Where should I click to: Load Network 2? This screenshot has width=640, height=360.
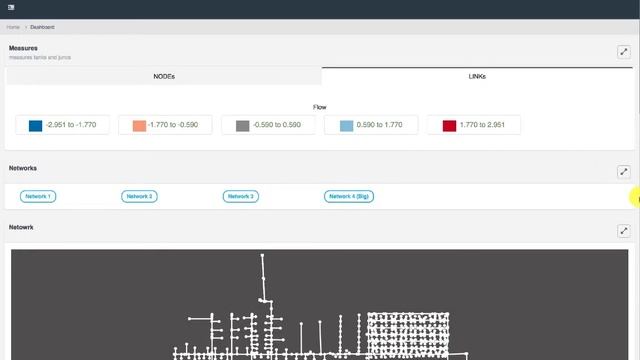(139, 196)
